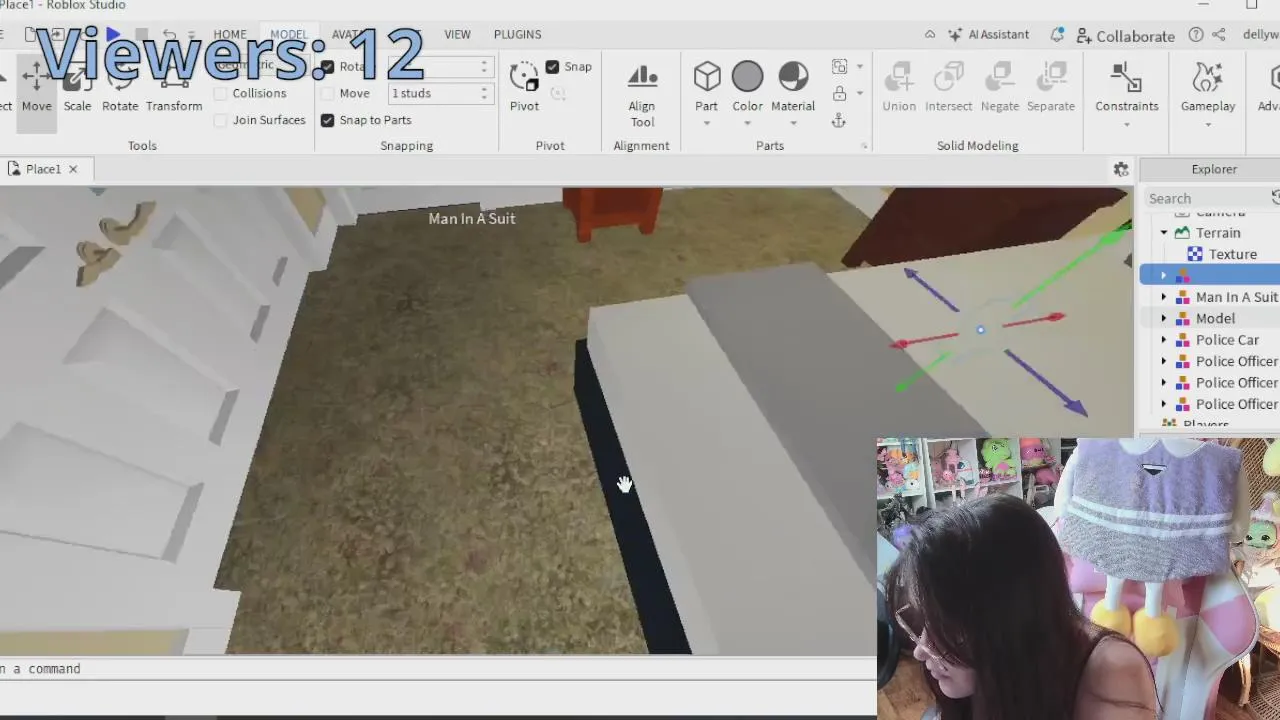Toggle the Anchor icon
Image resolution: width=1280 pixels, height=720 pixels.
tap(839, 120)
